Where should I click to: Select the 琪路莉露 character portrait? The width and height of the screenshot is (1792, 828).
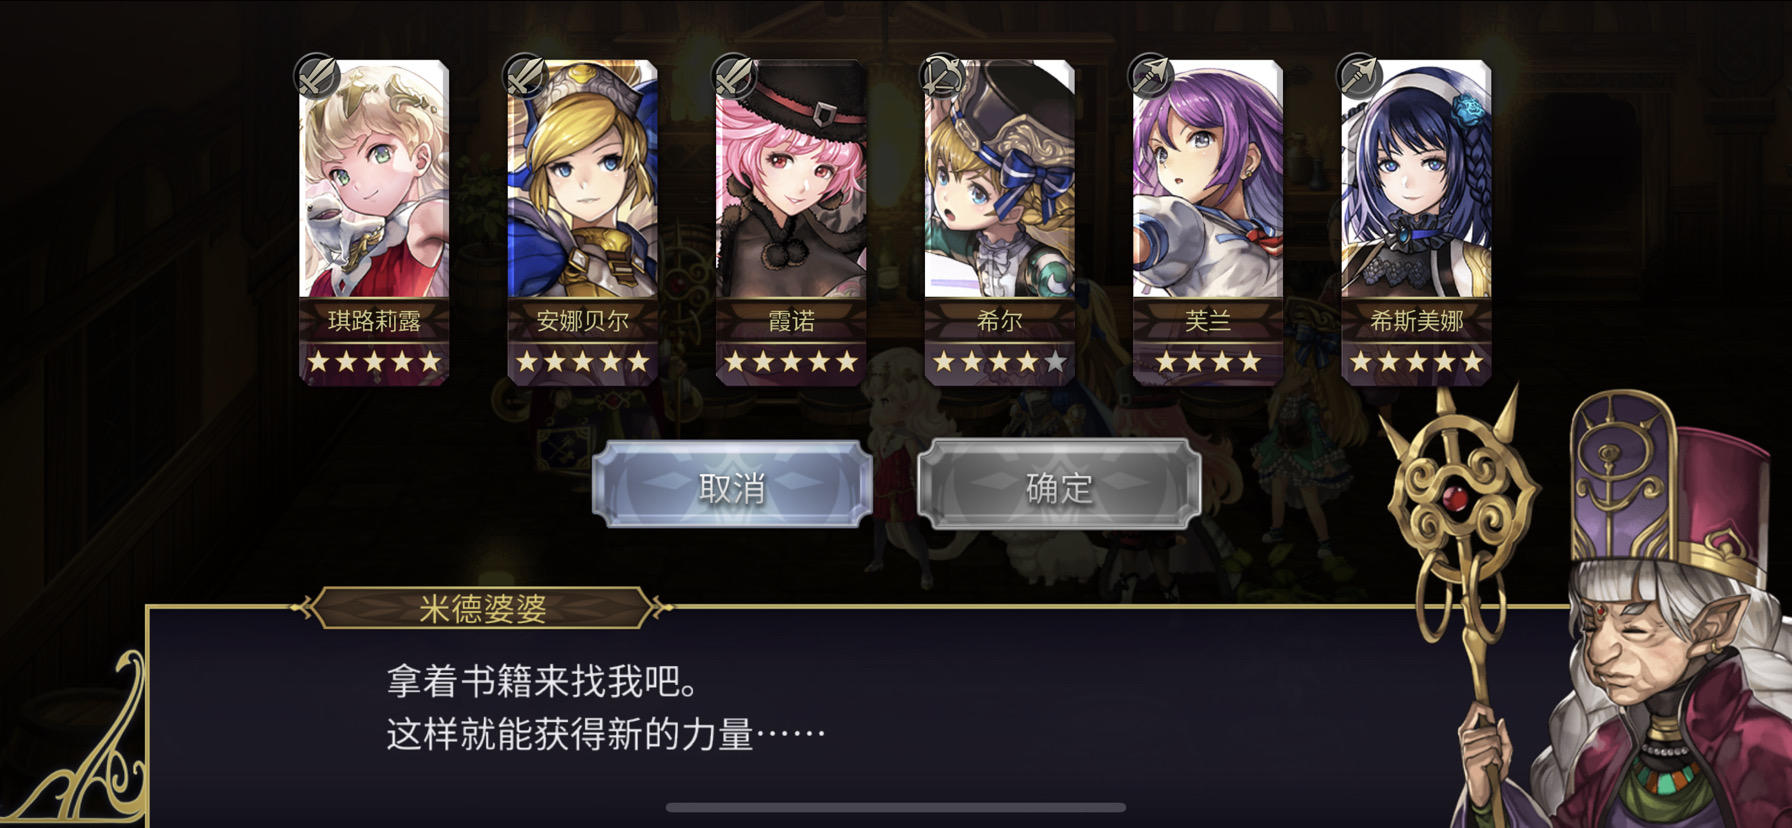point(374,180)
